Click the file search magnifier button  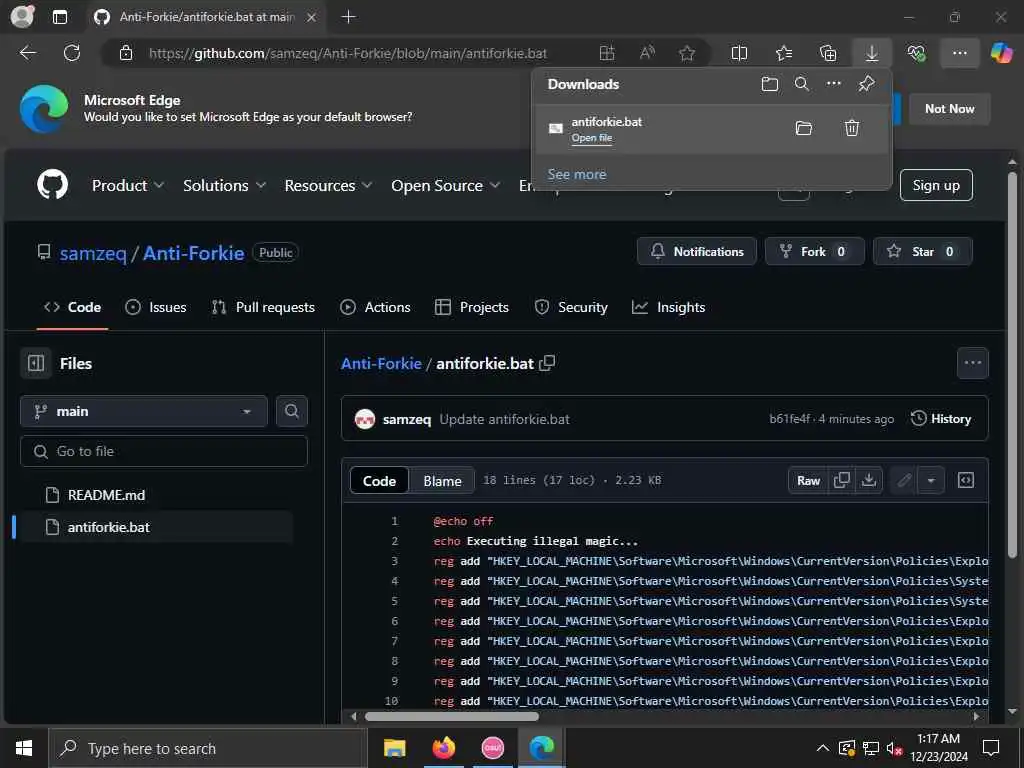point(291,411)
